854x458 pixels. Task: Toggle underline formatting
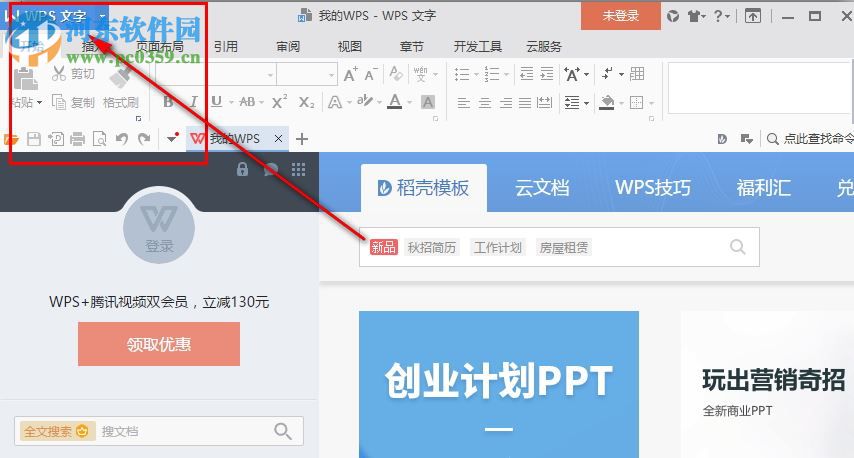coord(216,102)
